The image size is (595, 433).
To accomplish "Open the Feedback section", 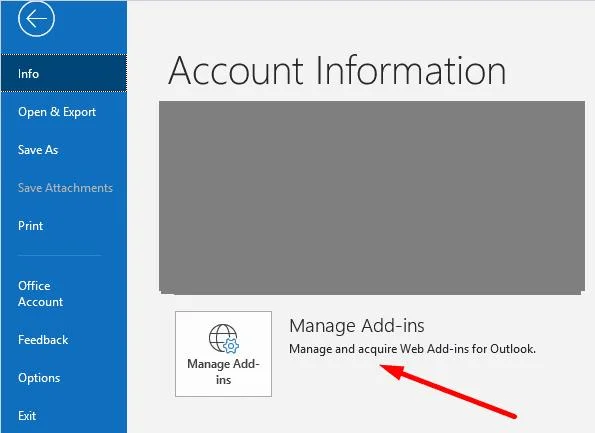I will pos(64,340).
